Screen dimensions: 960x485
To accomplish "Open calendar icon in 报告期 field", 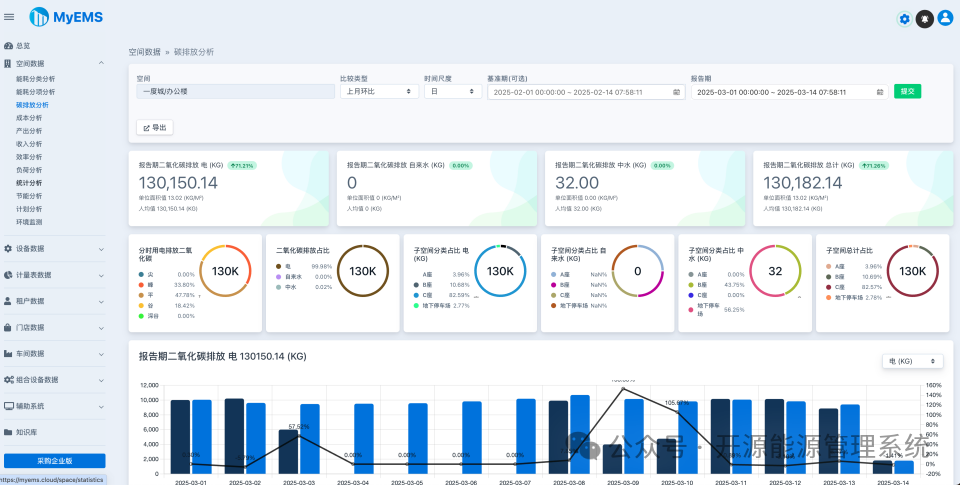I will click(879, 92).
